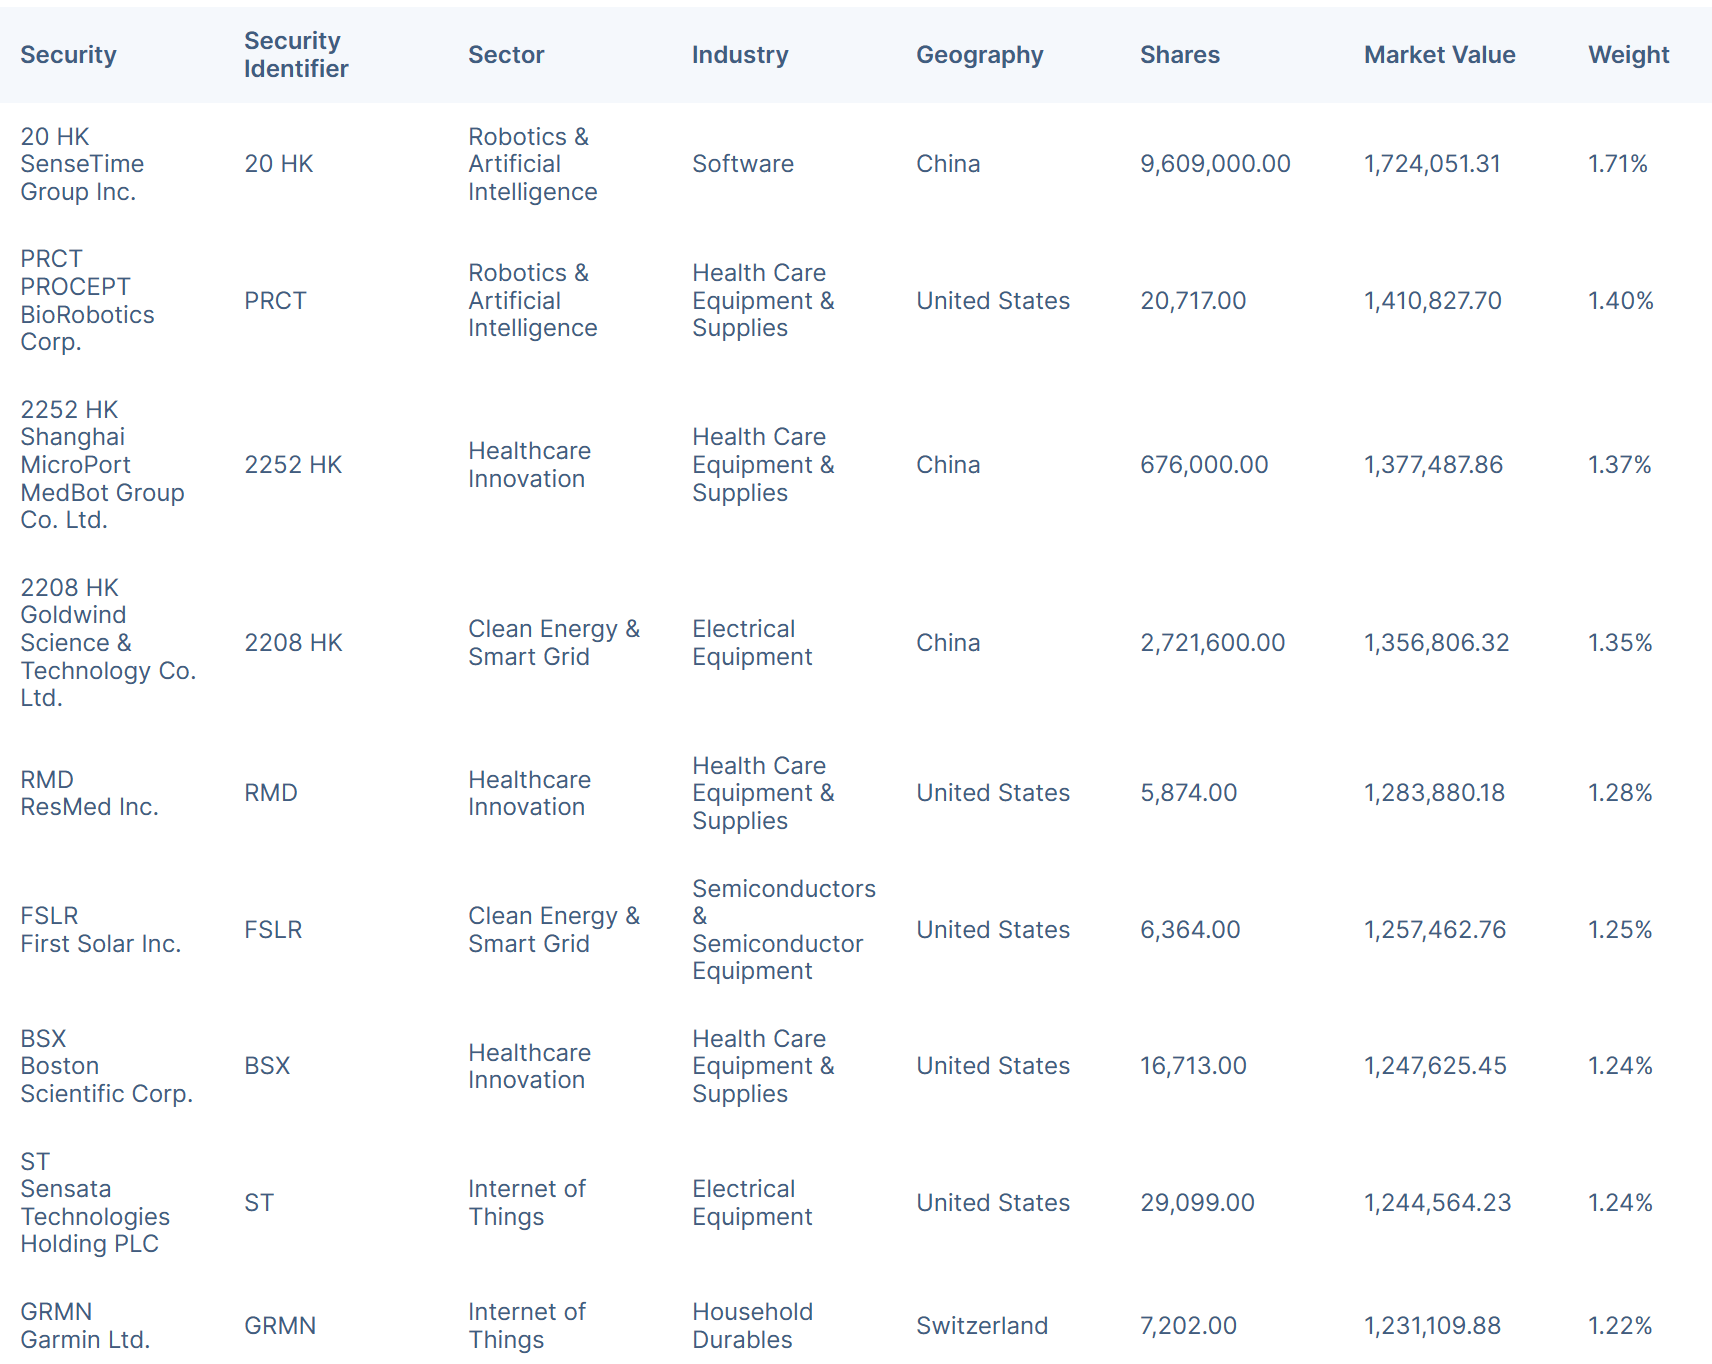The image size is (1712, 1364).
Task: Click the Market Value column header
Action: point(1439,55)
